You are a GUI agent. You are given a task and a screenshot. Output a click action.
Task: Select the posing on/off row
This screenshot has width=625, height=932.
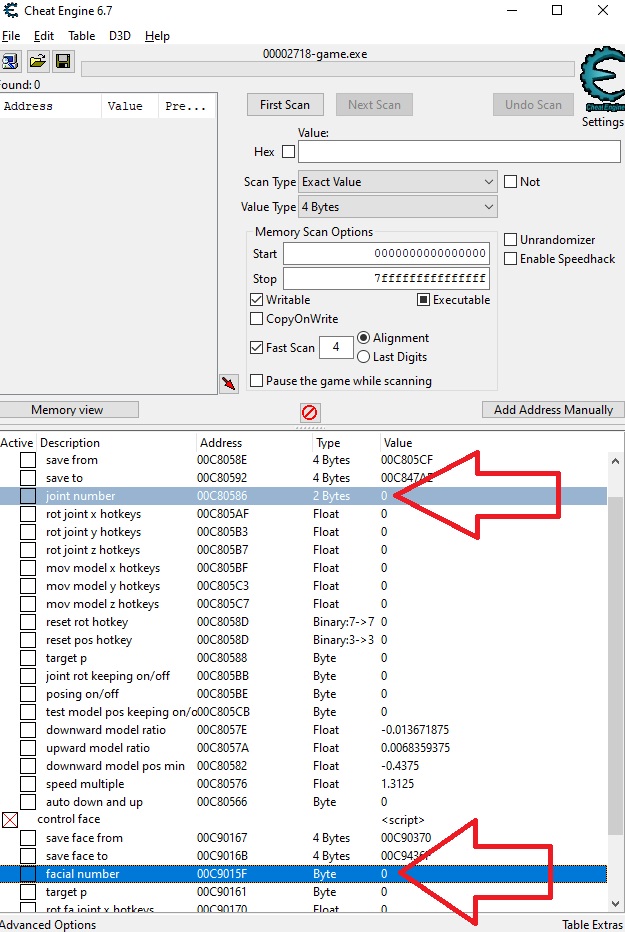pos(303,694)
